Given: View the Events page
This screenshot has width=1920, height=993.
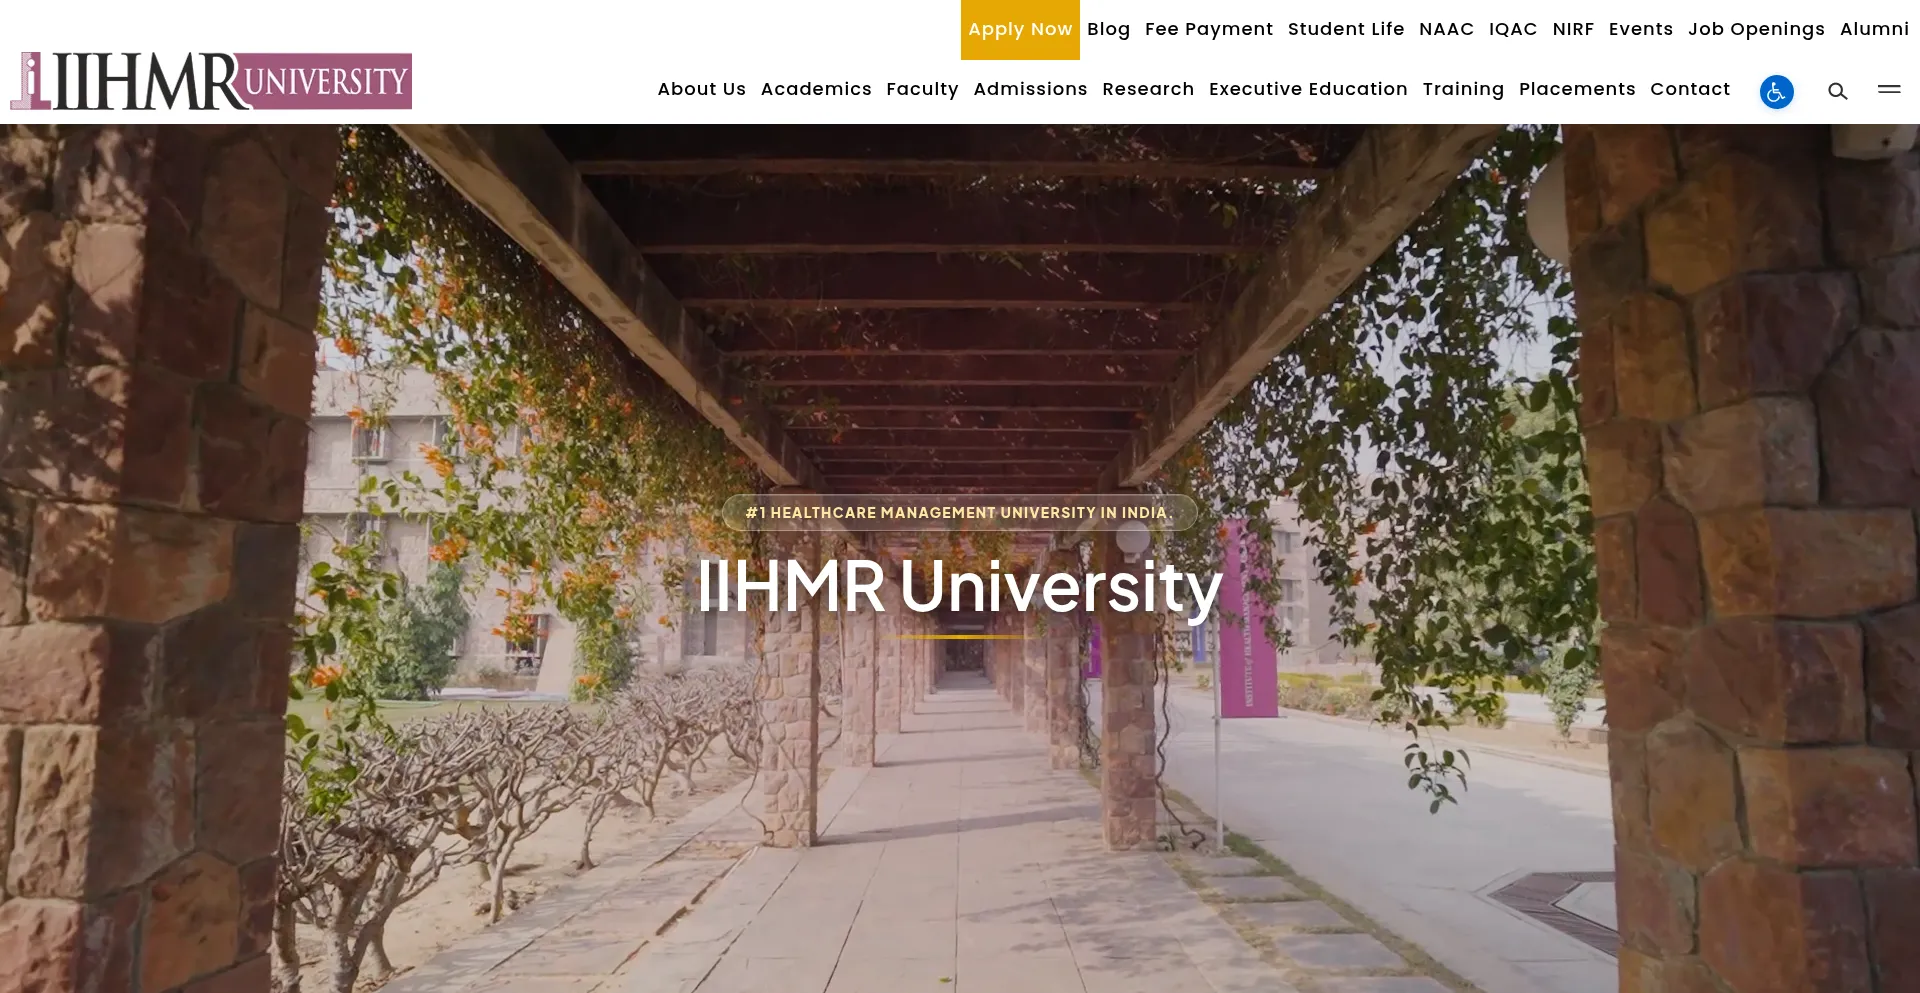Looking at the screenshot, I should pos(1640,29).
